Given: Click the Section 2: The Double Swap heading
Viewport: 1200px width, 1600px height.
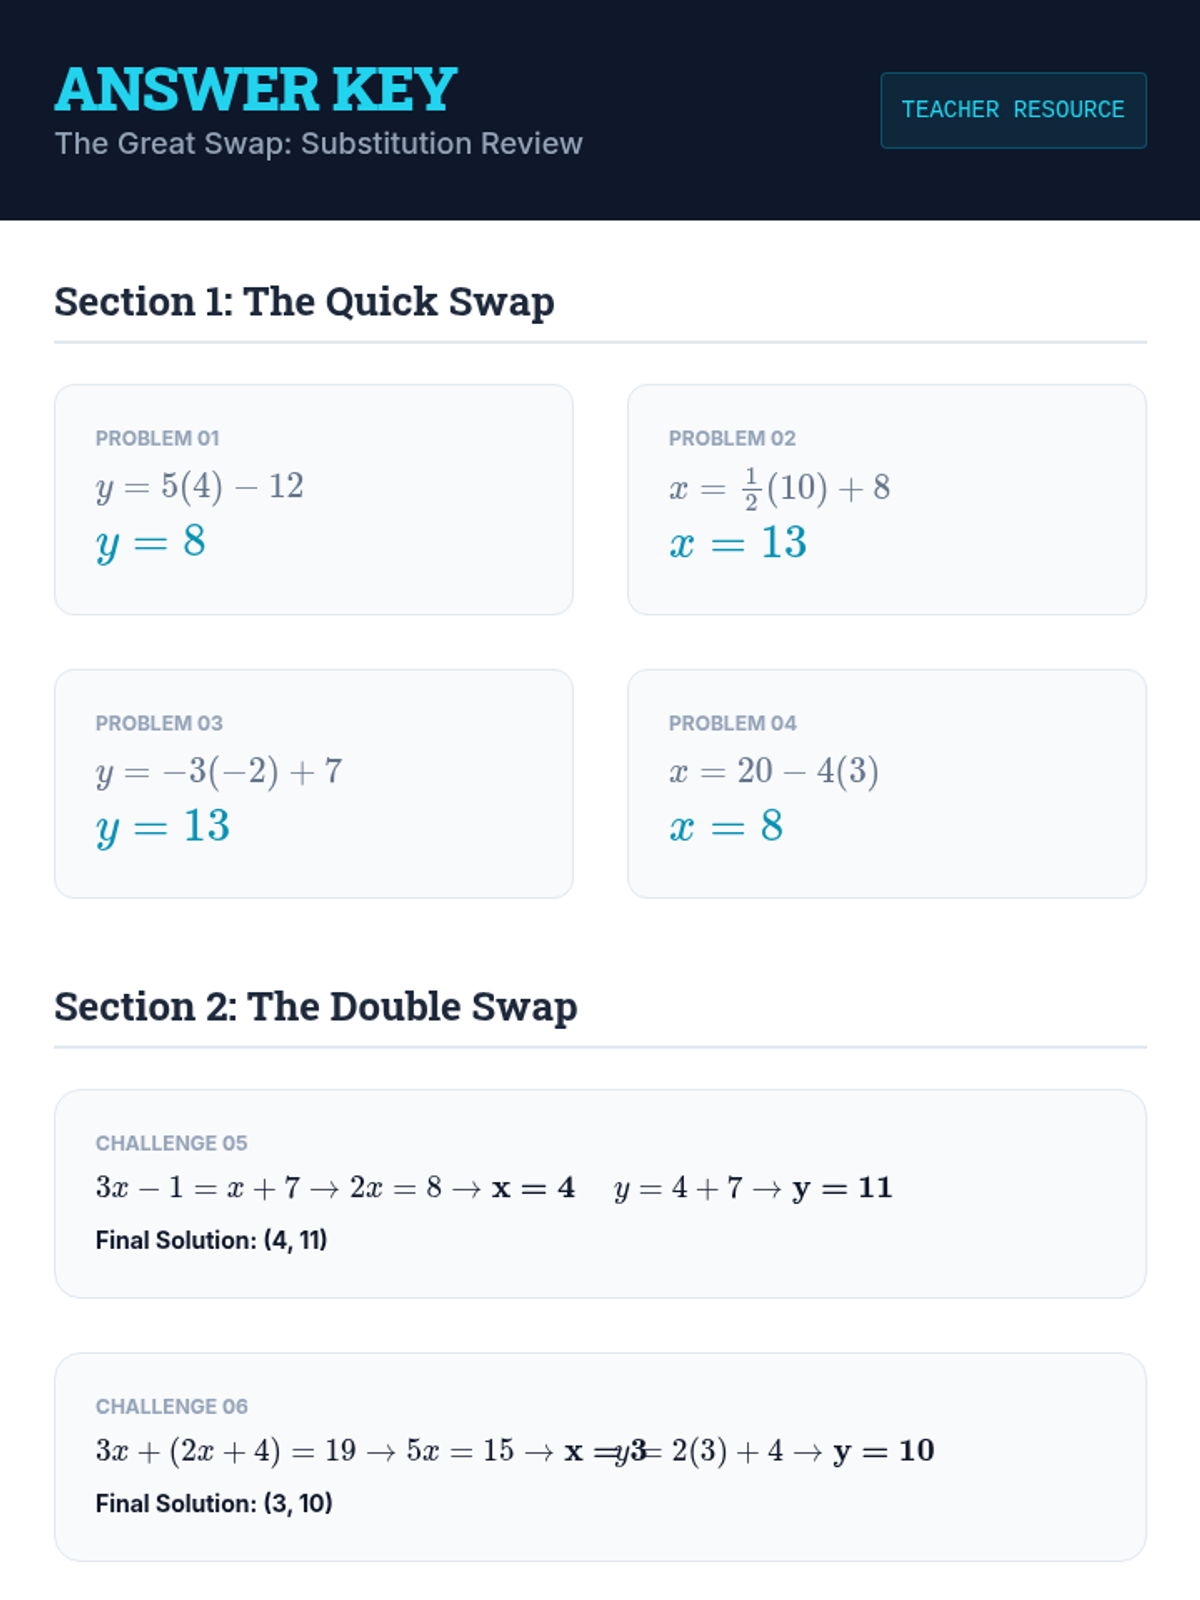Looking at the screenshot, I should tap(316, 1007).
